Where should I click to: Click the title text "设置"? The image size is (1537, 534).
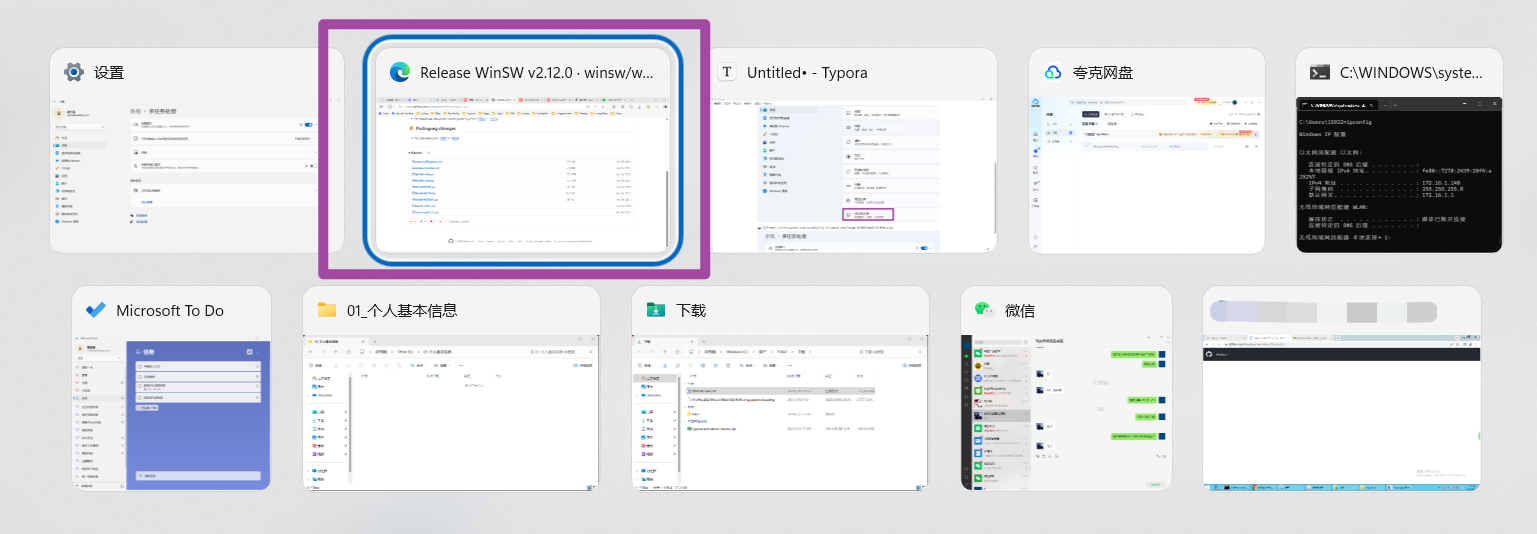[x=109, y=72]
